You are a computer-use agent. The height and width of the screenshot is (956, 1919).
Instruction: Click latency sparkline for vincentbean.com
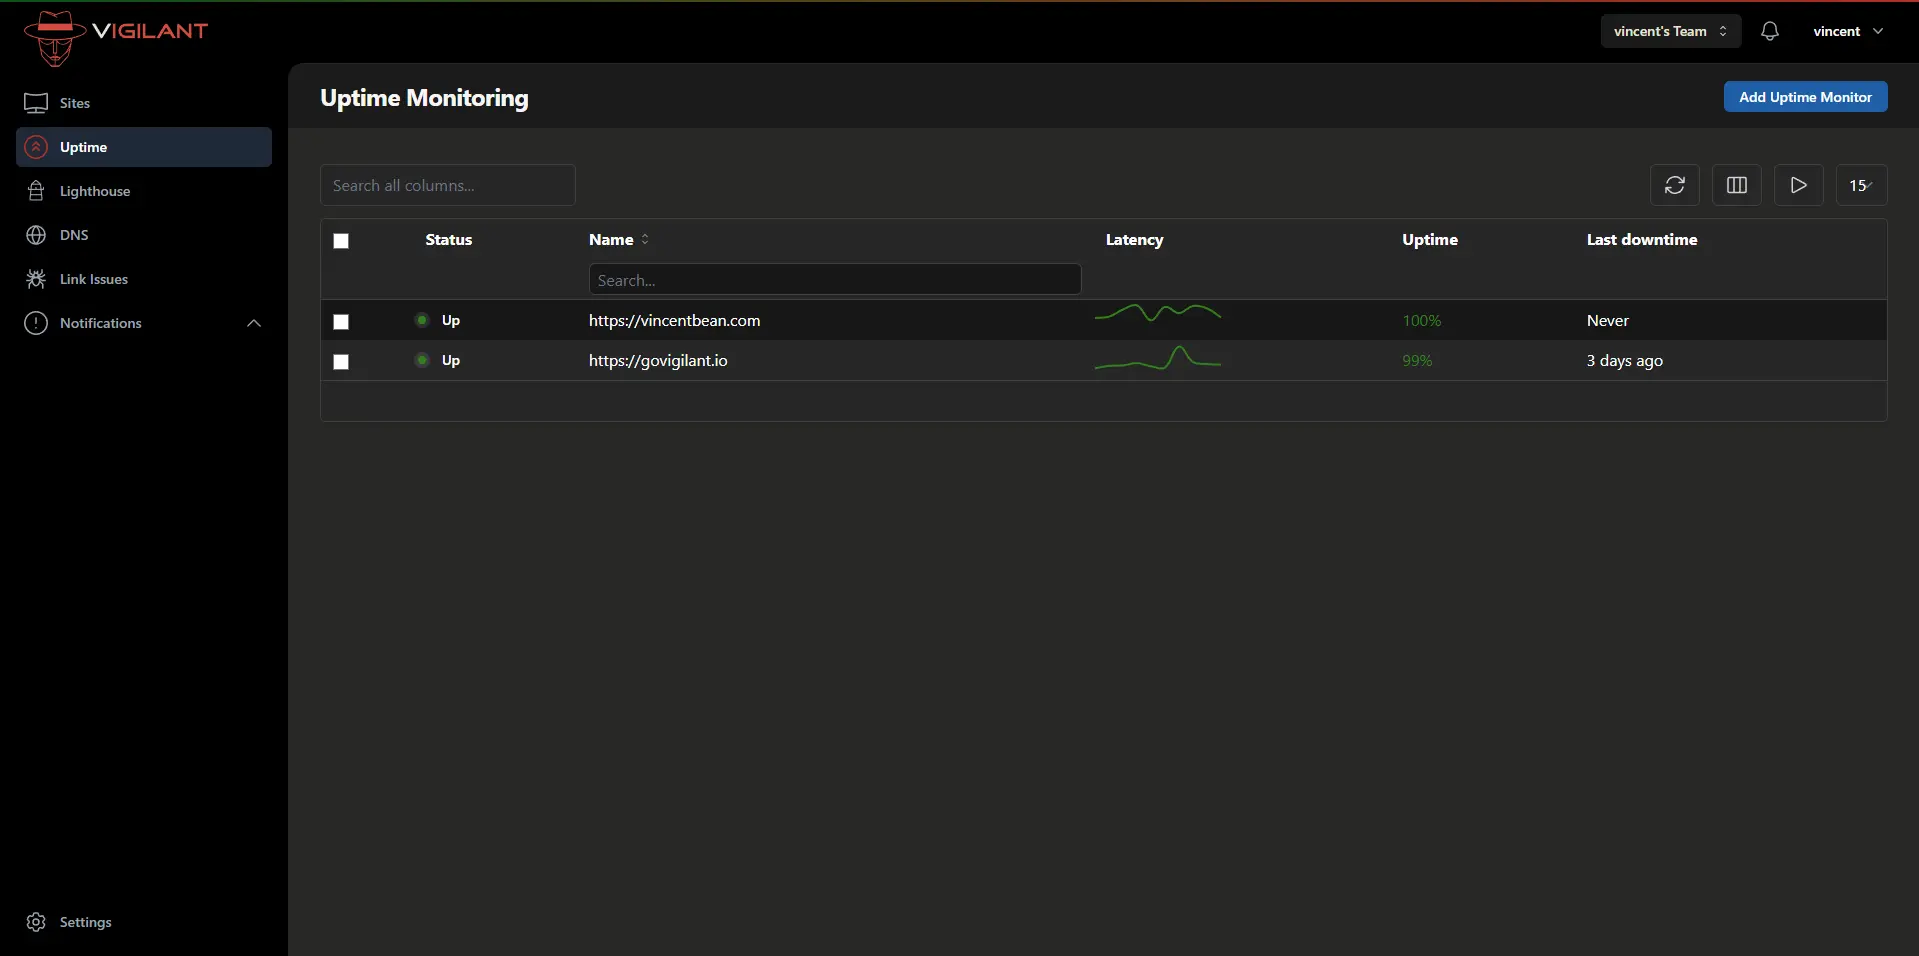tap(1158, 313)
